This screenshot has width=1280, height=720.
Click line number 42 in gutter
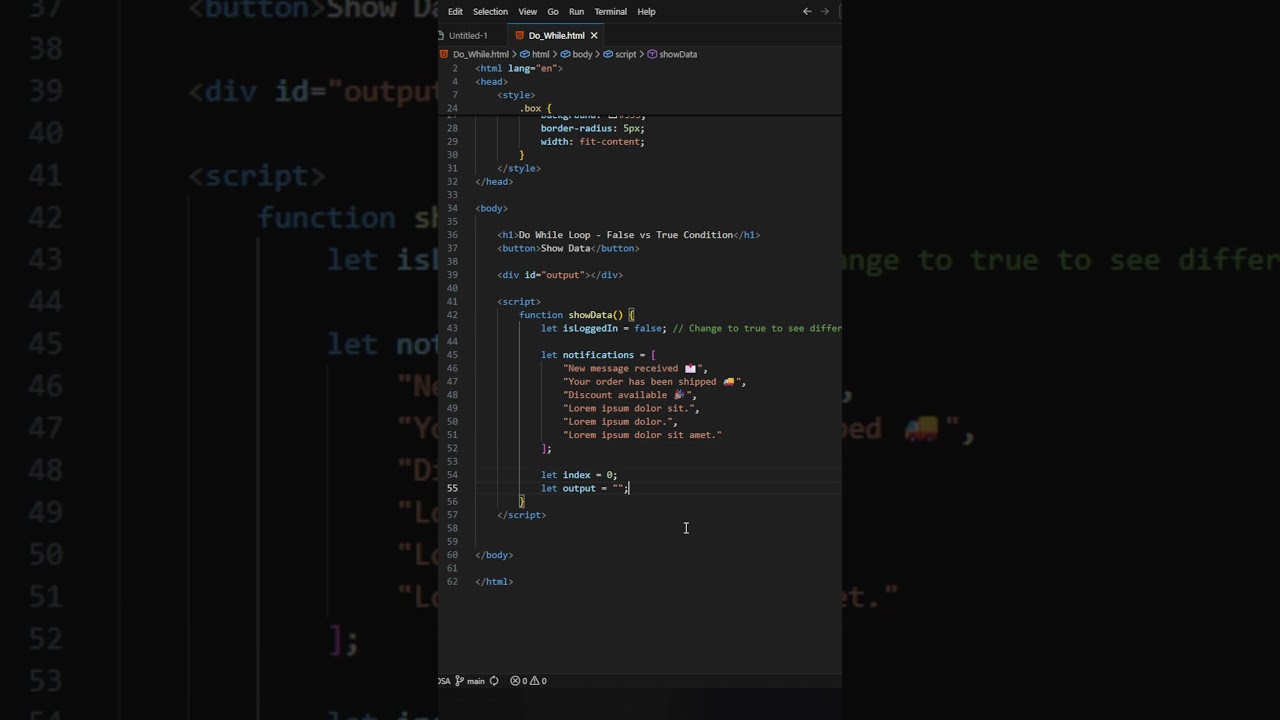[x=453, y=315]
